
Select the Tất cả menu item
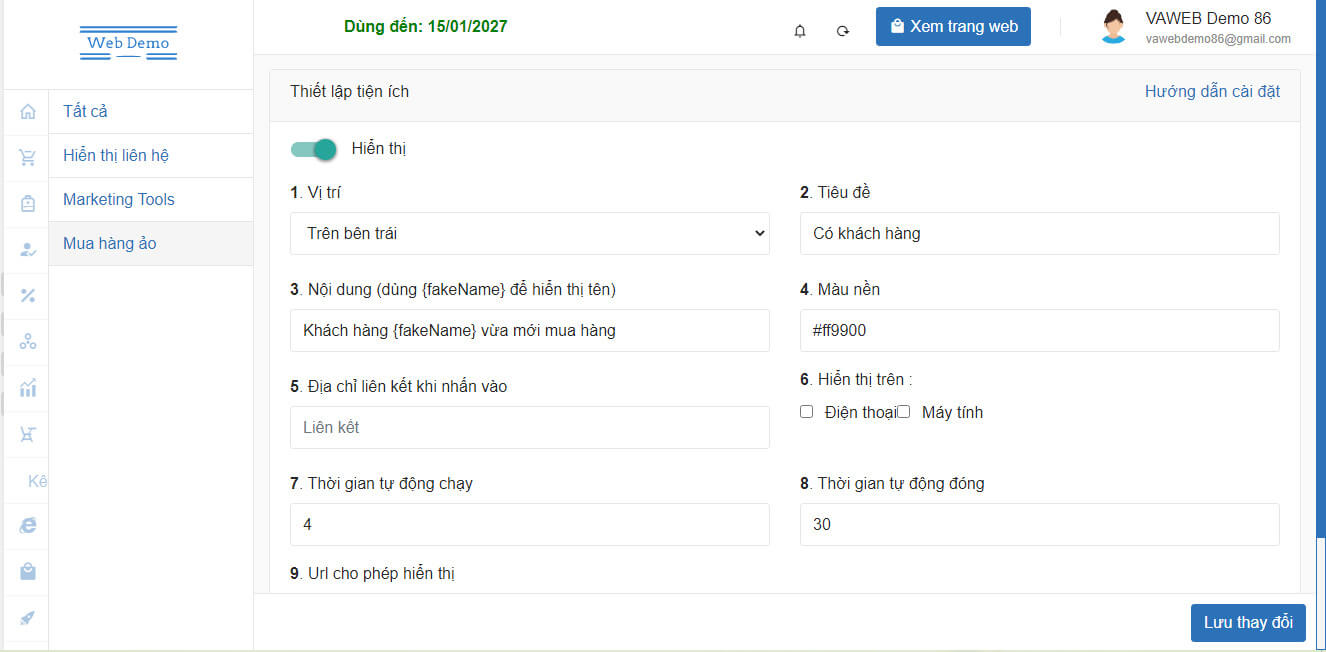pos(86,111)
